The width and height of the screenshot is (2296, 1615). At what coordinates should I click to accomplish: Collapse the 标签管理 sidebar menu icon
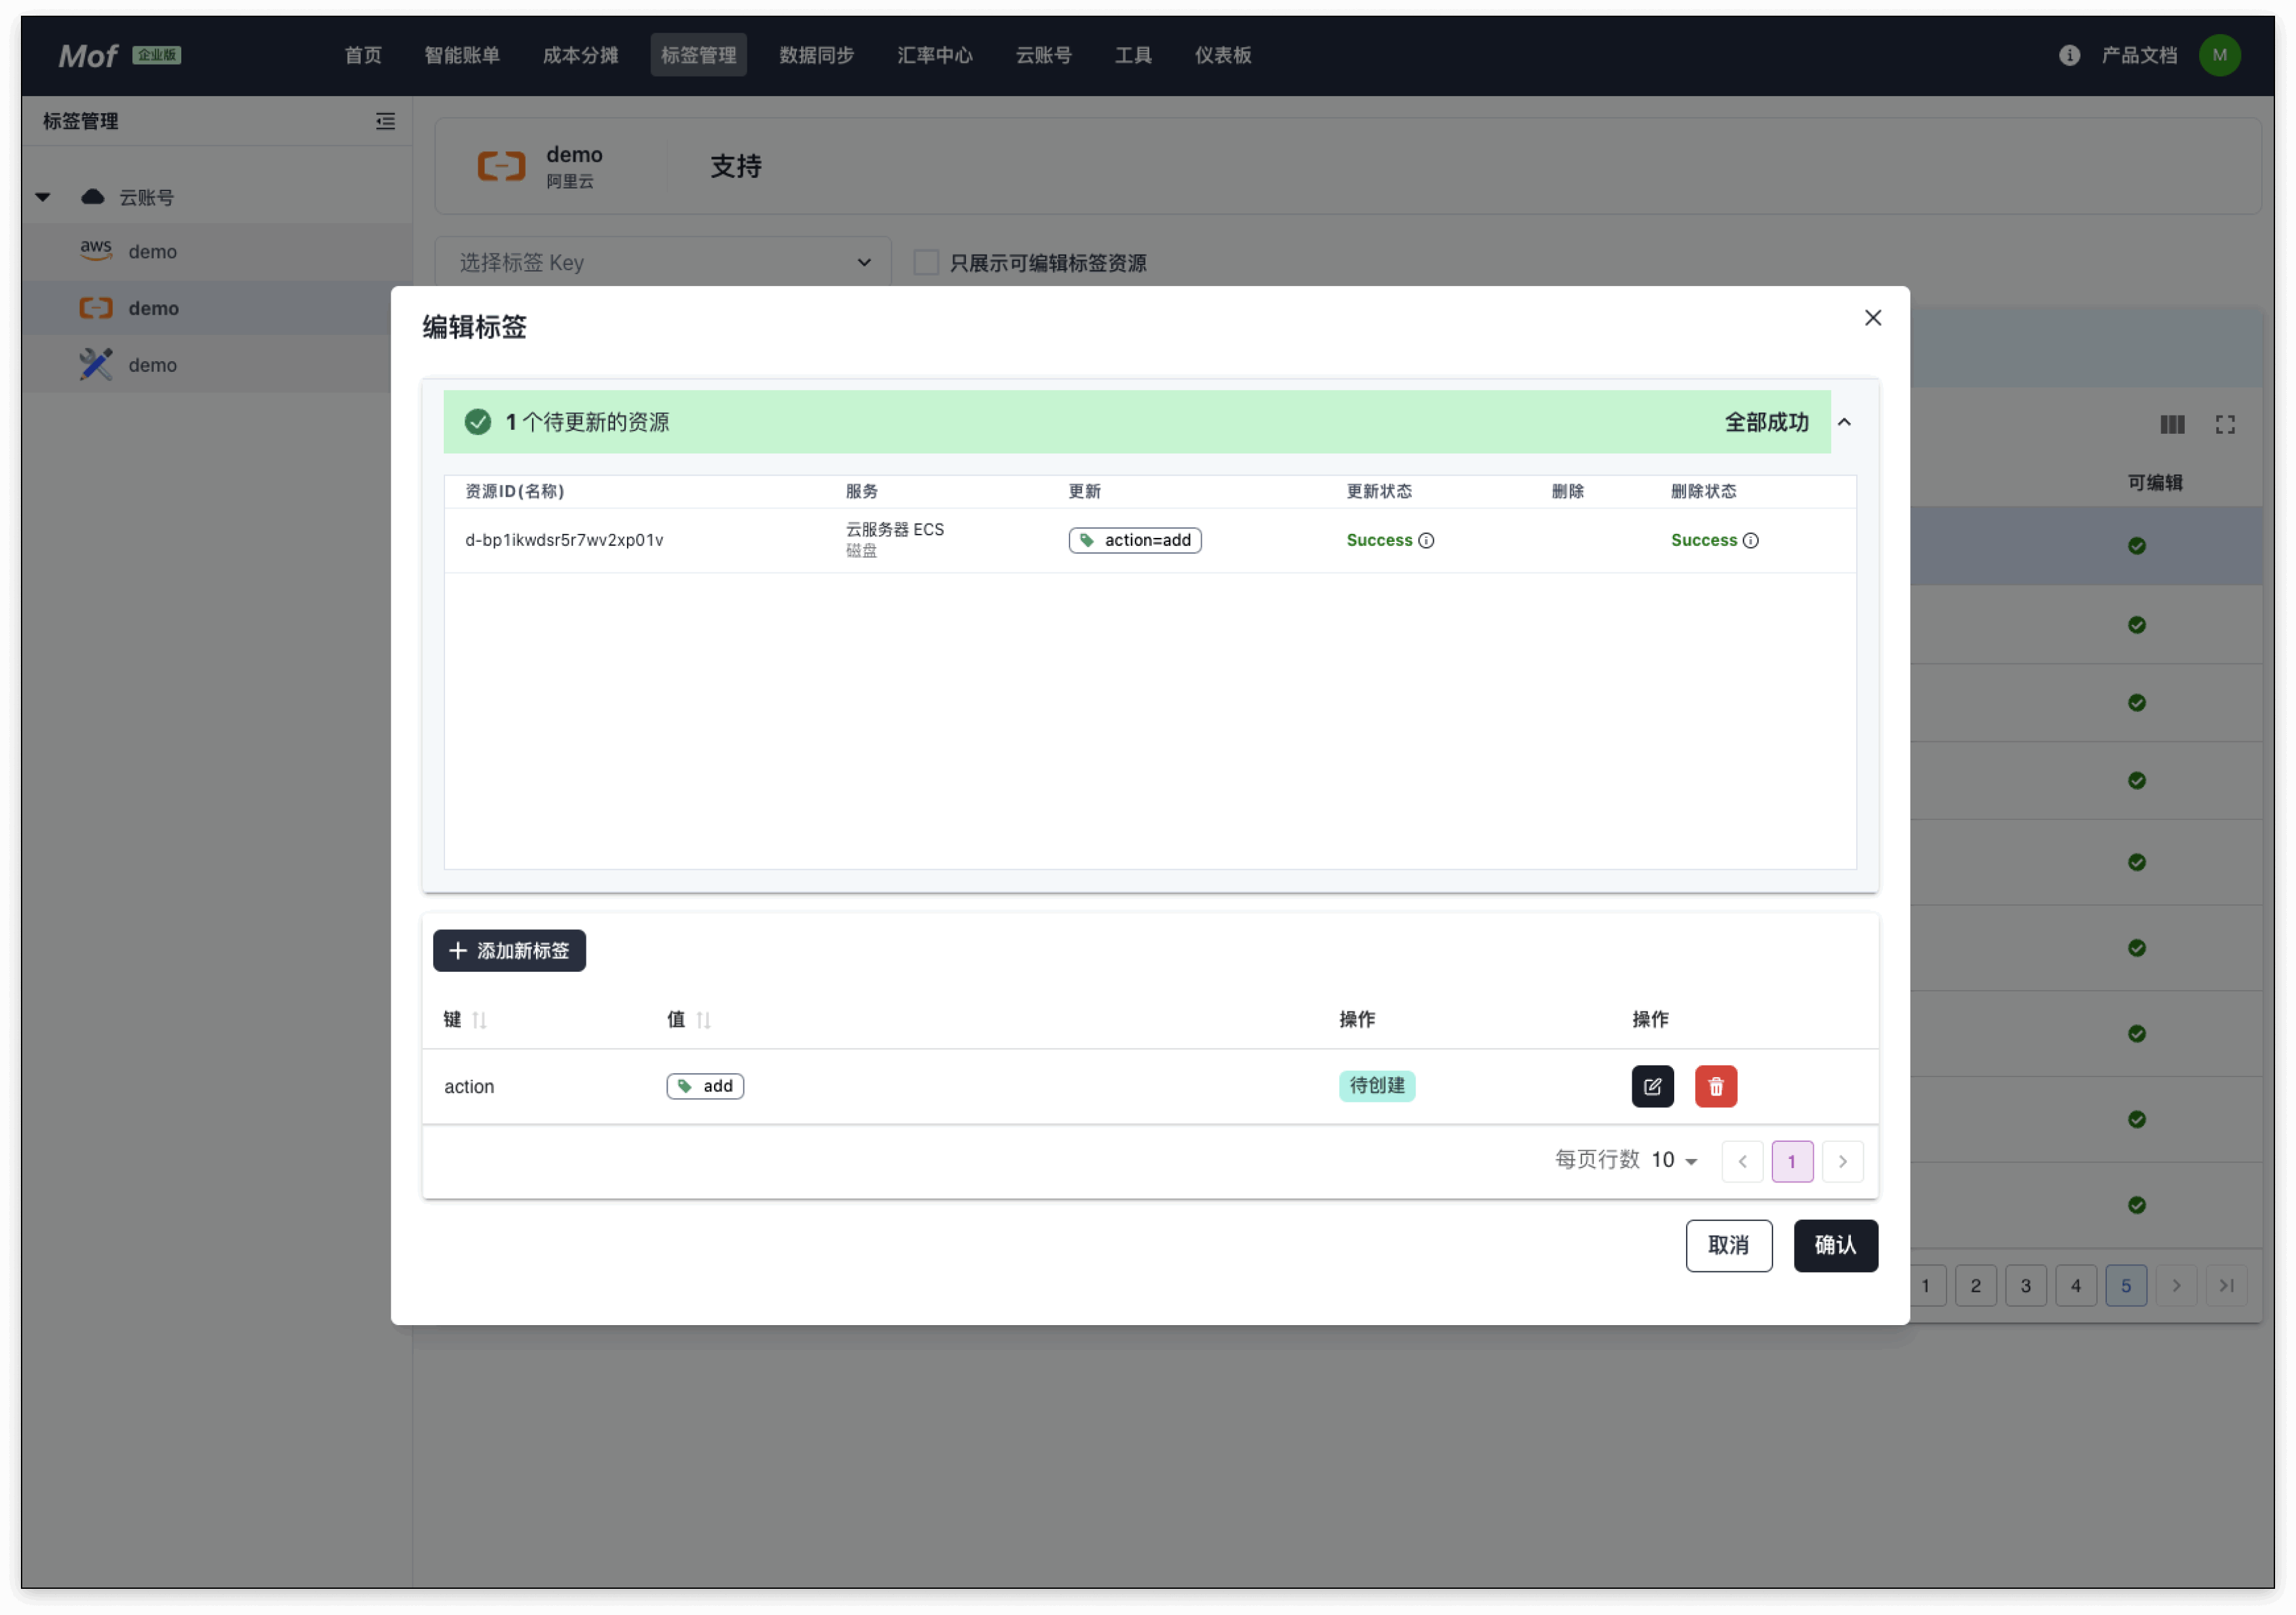point(385,121)
